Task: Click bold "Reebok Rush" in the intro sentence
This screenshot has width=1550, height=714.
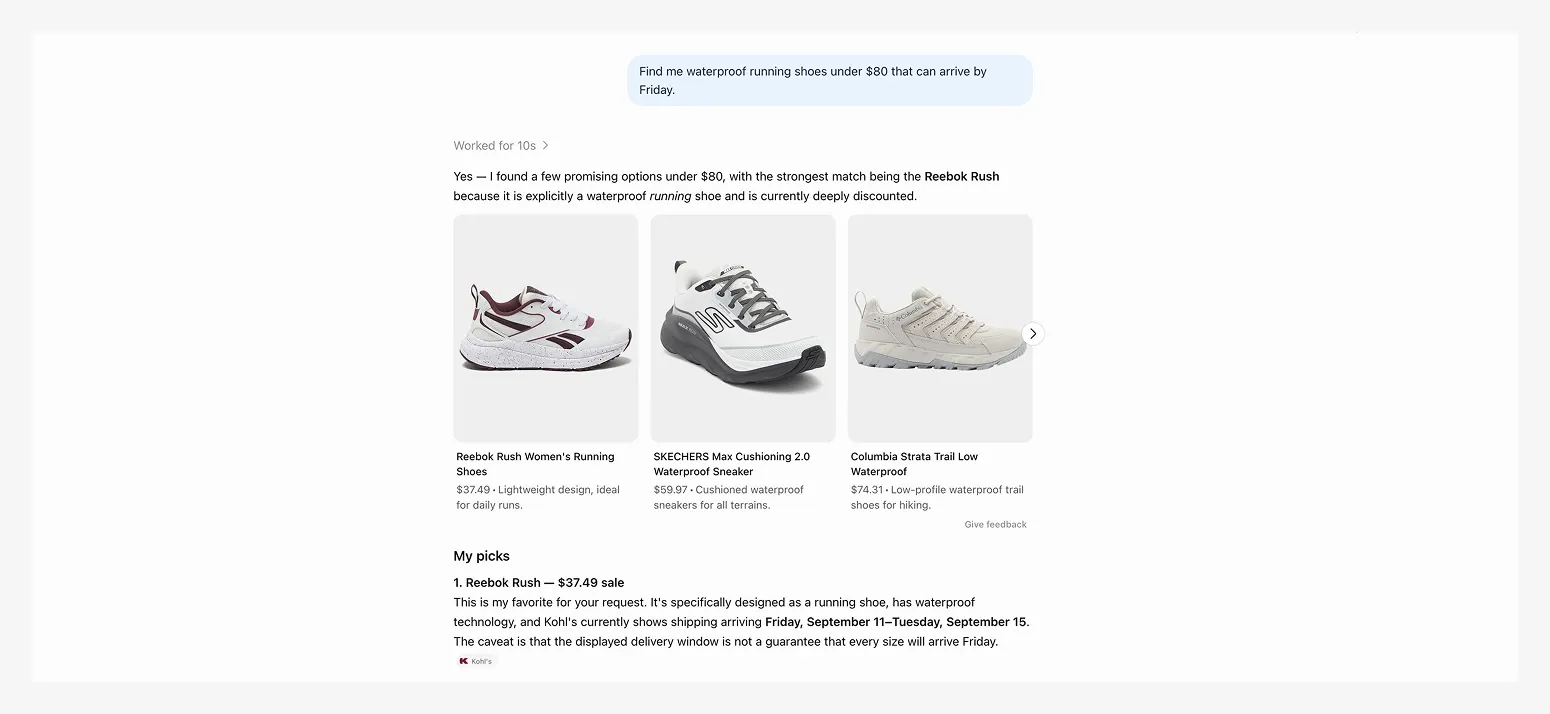Action: (x=961, y=177)
